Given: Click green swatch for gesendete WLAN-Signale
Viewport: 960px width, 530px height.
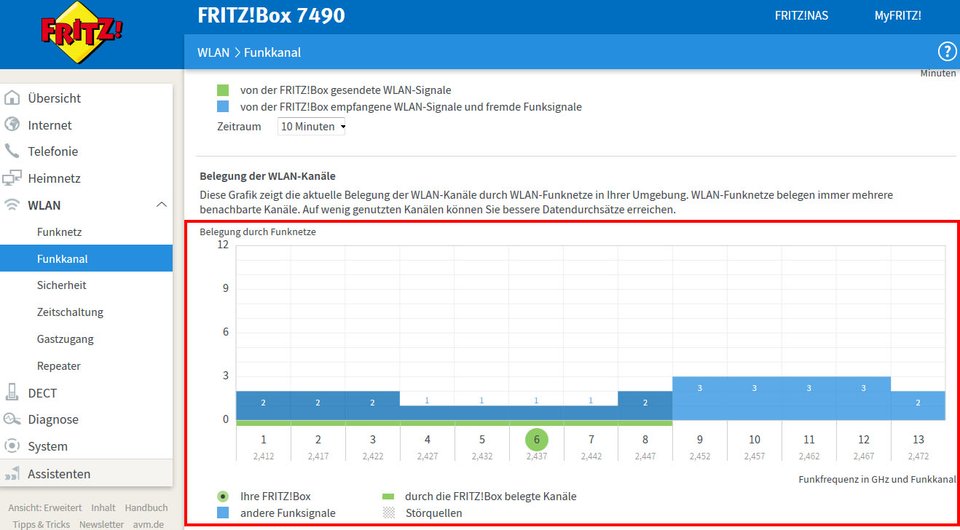Looking at the screenshot, I should coord(223,90).
